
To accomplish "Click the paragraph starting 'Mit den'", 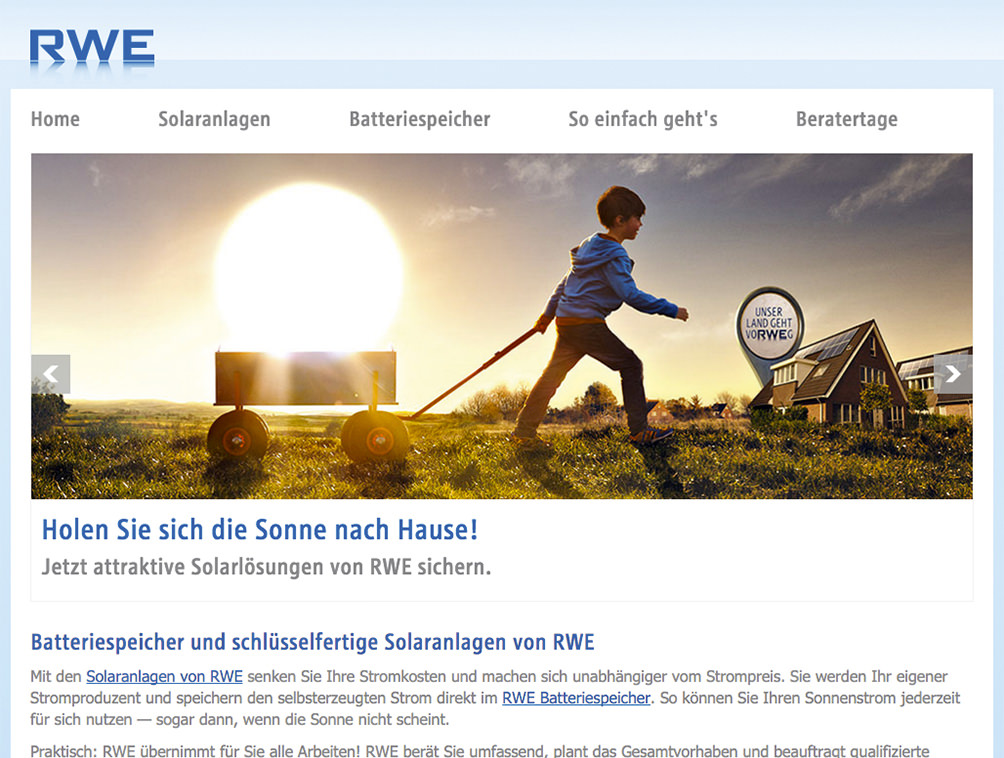I will coord(495,698).
